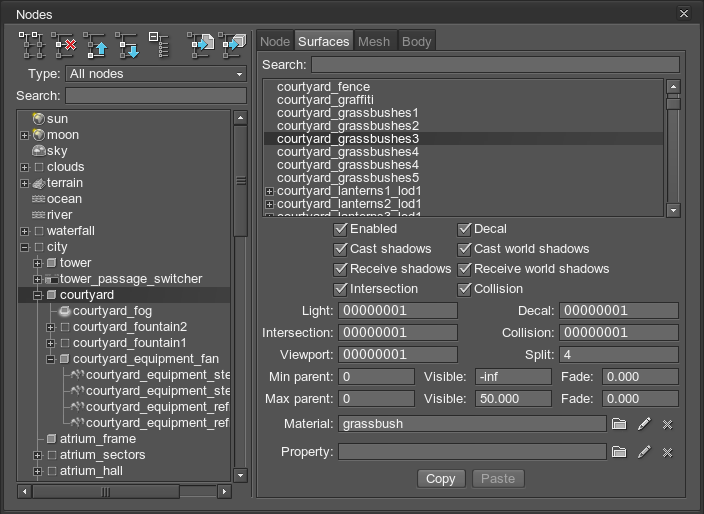704x514 pixels.
Task: Click the courtyard_equipment_fan mesh icon
Action: pyautogui.click(x=65, y=359)
